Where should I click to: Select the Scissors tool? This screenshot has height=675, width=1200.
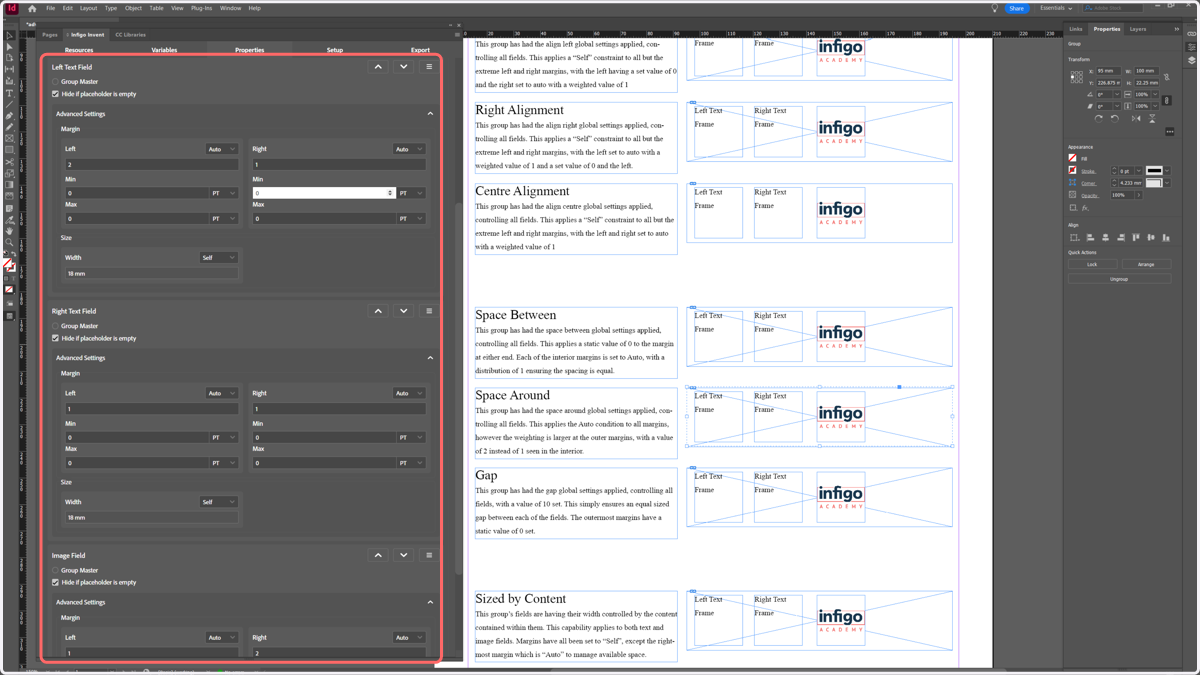(10, 162)
